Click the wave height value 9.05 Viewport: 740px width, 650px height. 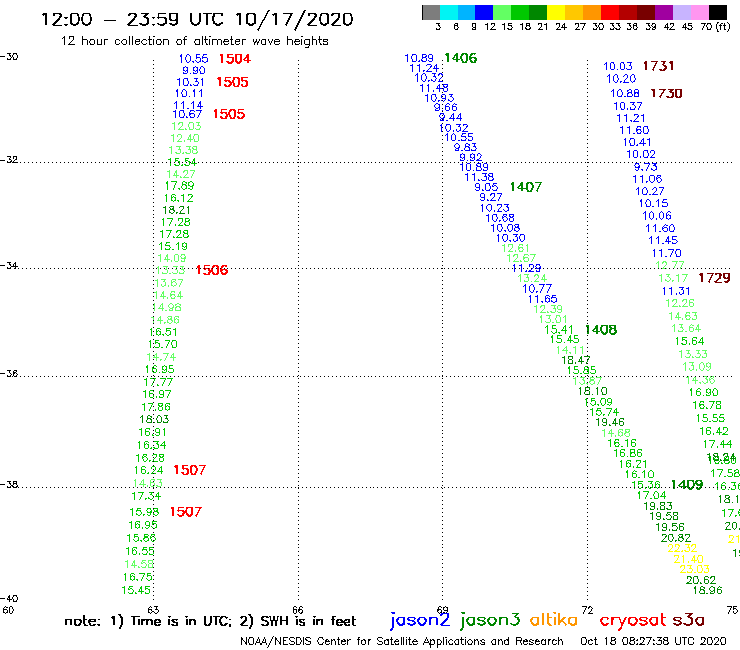[x=486, y=187]
